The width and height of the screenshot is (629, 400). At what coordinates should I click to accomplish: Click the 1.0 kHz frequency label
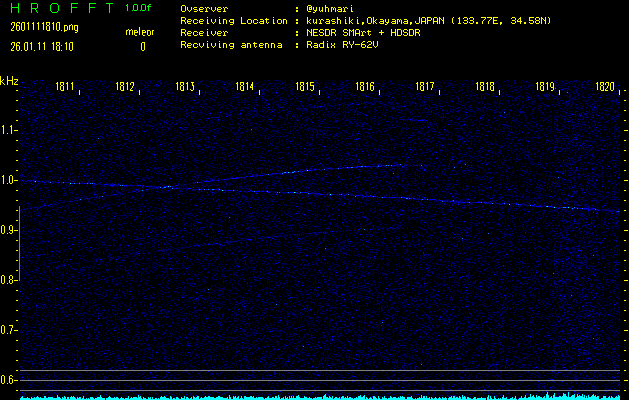click(9, 180)
